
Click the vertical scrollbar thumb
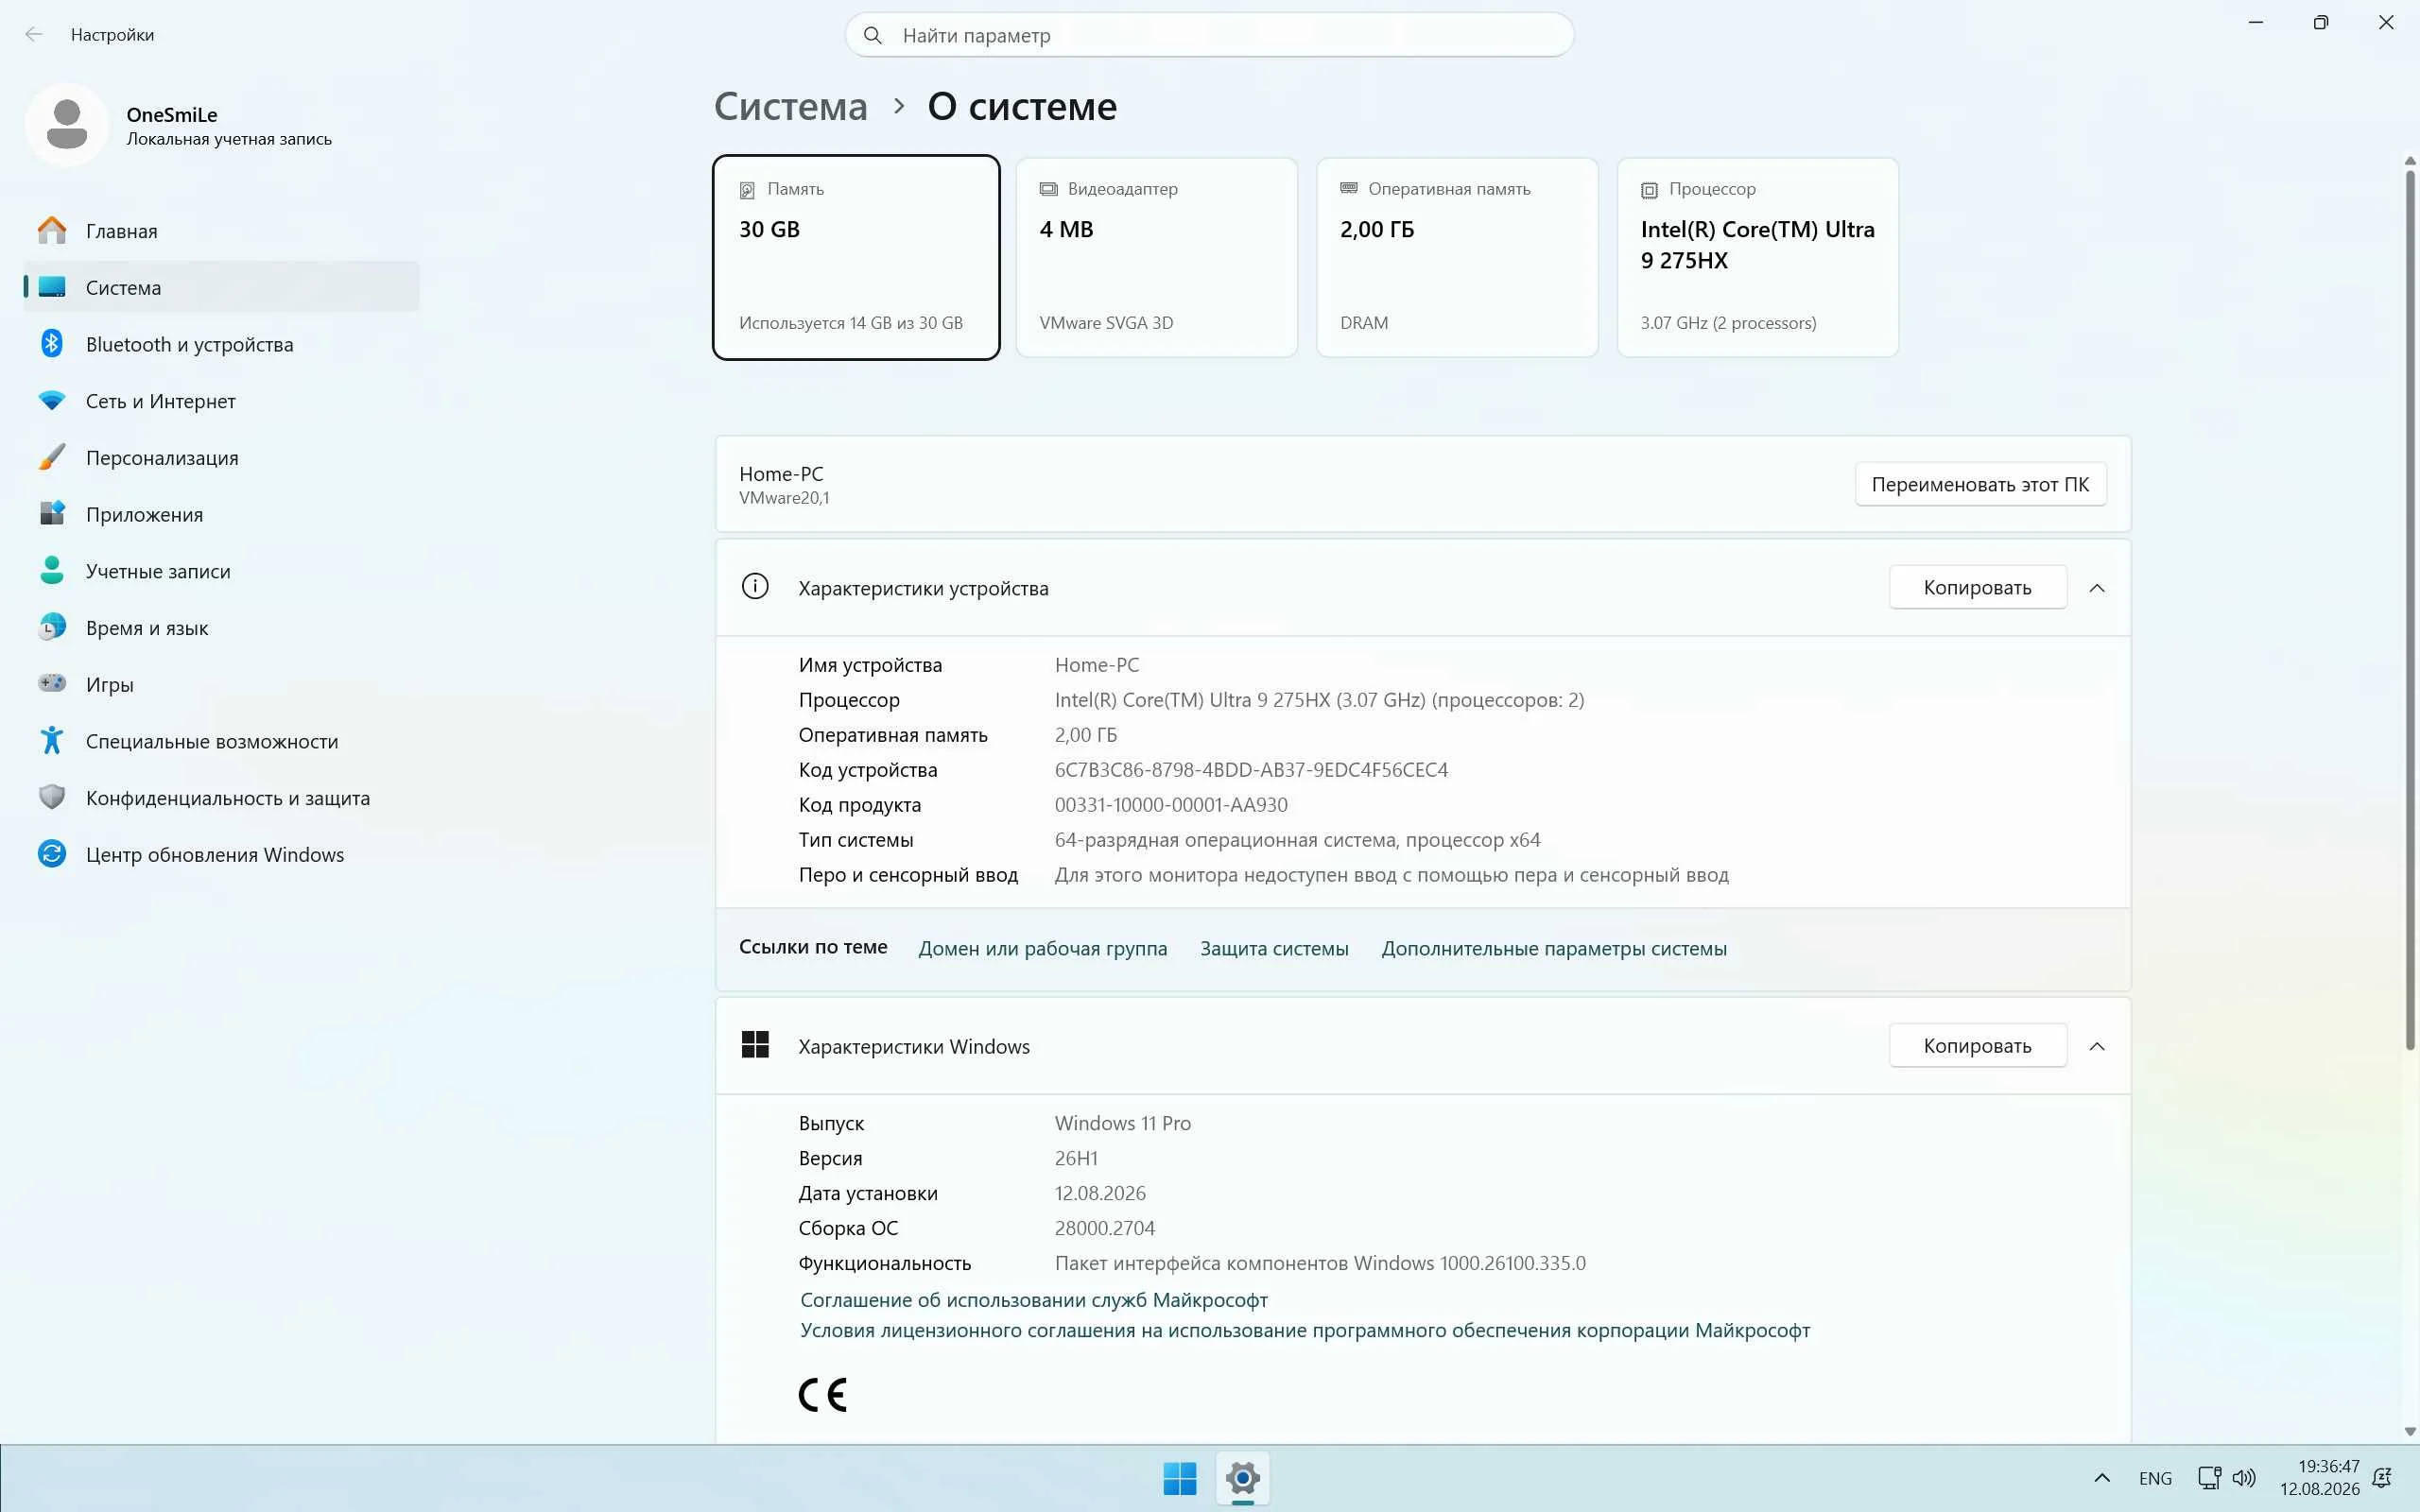[x=2409, y=610]
